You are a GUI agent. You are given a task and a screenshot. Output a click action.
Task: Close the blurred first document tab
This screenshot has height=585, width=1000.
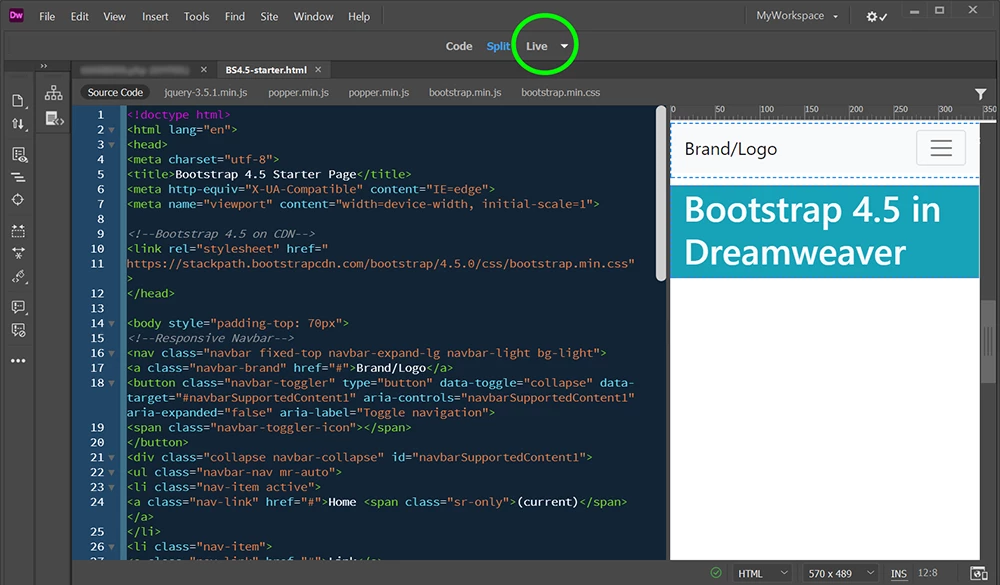point(203,70)
